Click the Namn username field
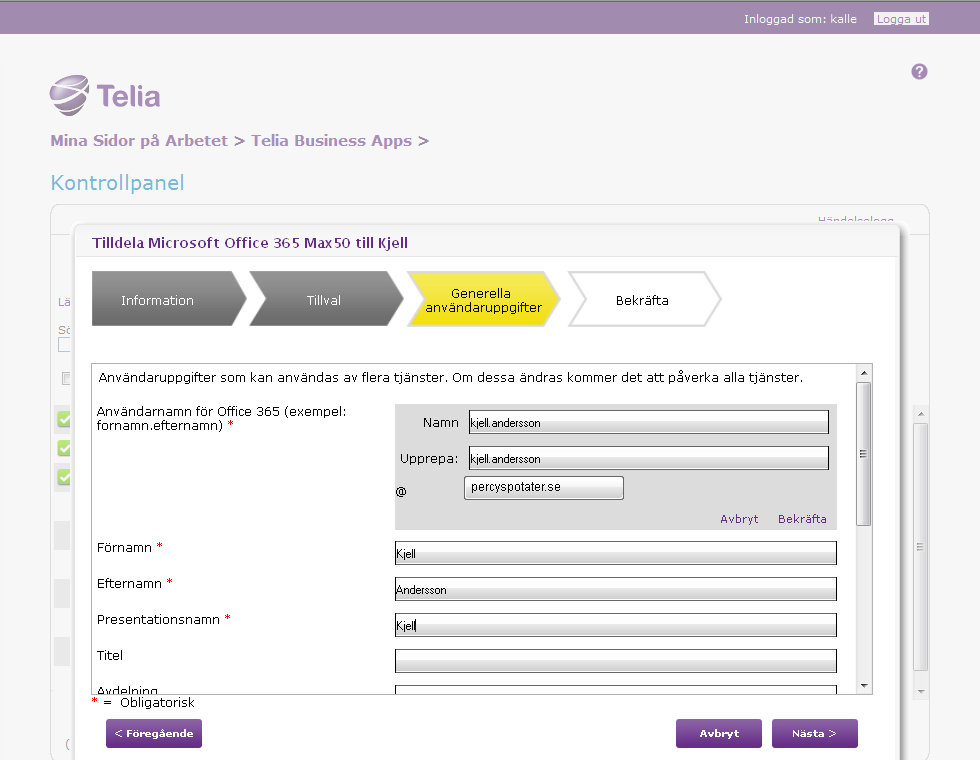Image resolution: width=980 pixels, height=760 pixels. 649,422
